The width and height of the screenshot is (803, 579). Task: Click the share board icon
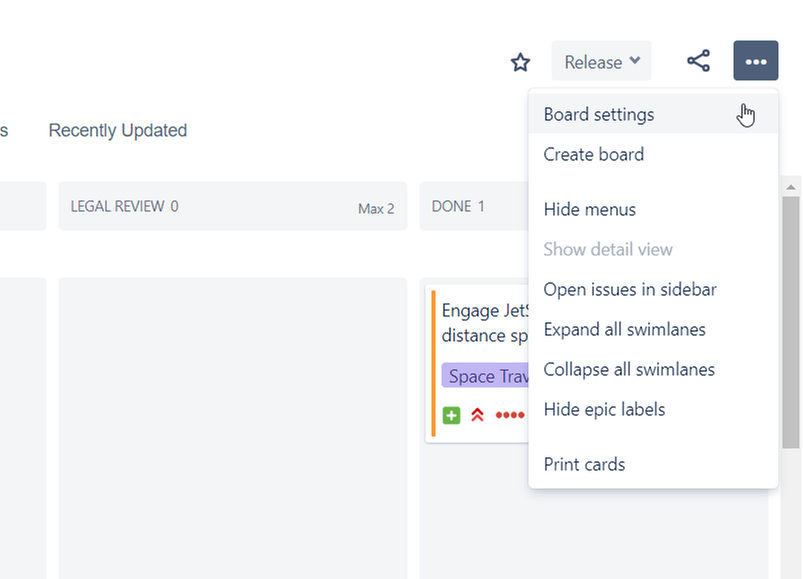click(698, 60)
